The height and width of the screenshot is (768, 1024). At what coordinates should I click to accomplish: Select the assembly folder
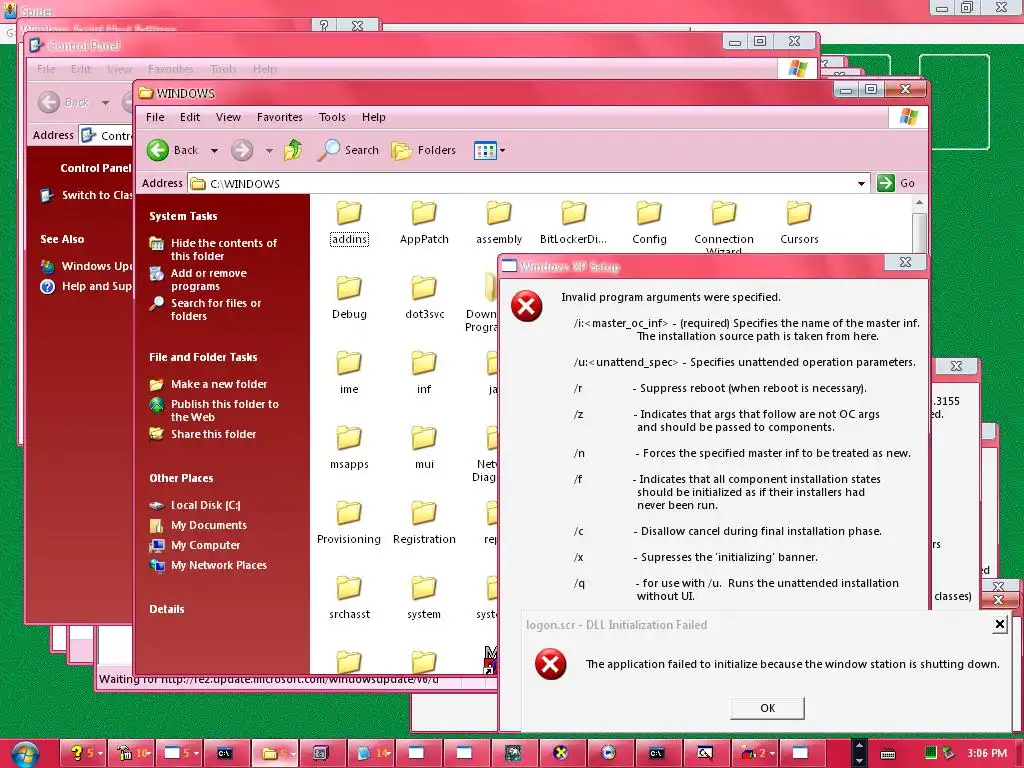(499, 222)
